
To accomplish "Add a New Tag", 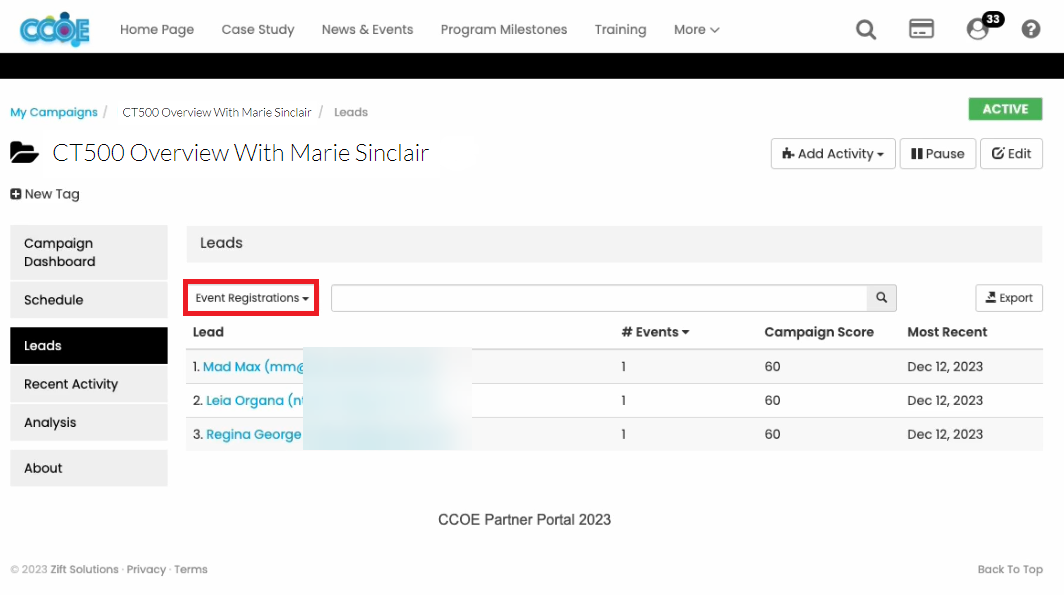I will 45,194.
